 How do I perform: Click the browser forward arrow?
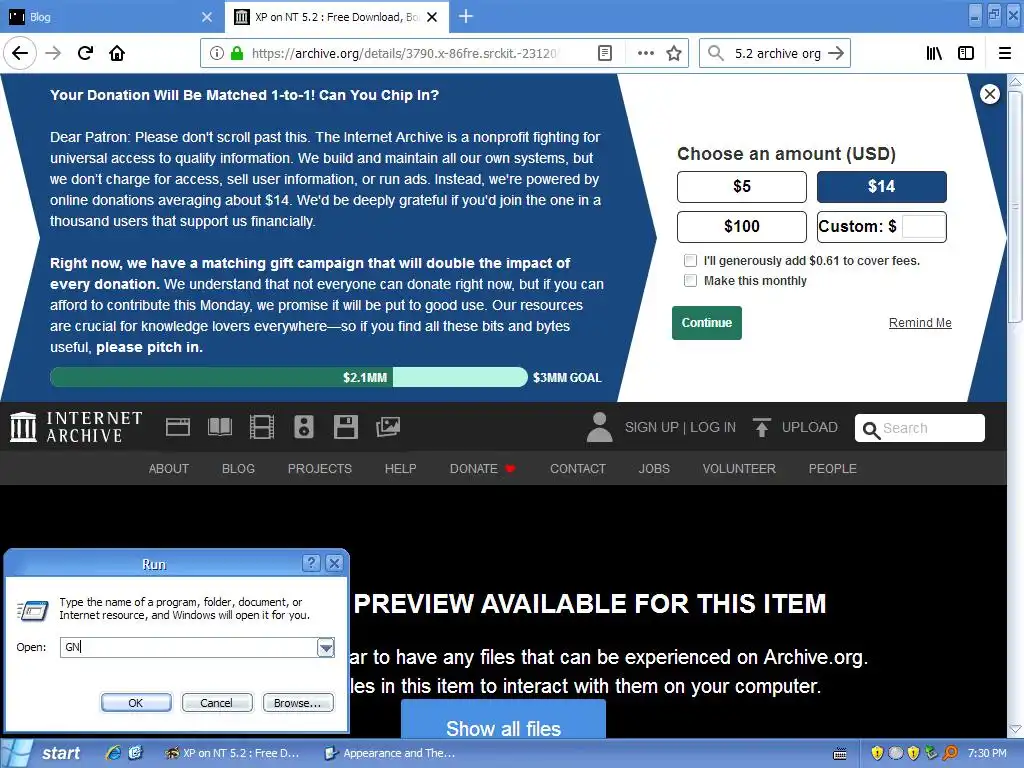tap(54, 53)
